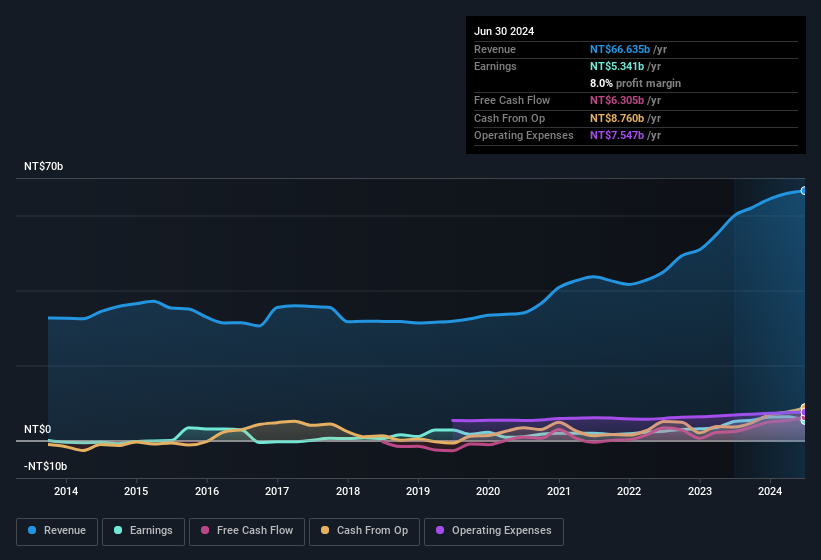The height and width of the screenshot is (560, 821).
Task: Select the 2017 x-axis year label
Action: click(x=277, y=491)
